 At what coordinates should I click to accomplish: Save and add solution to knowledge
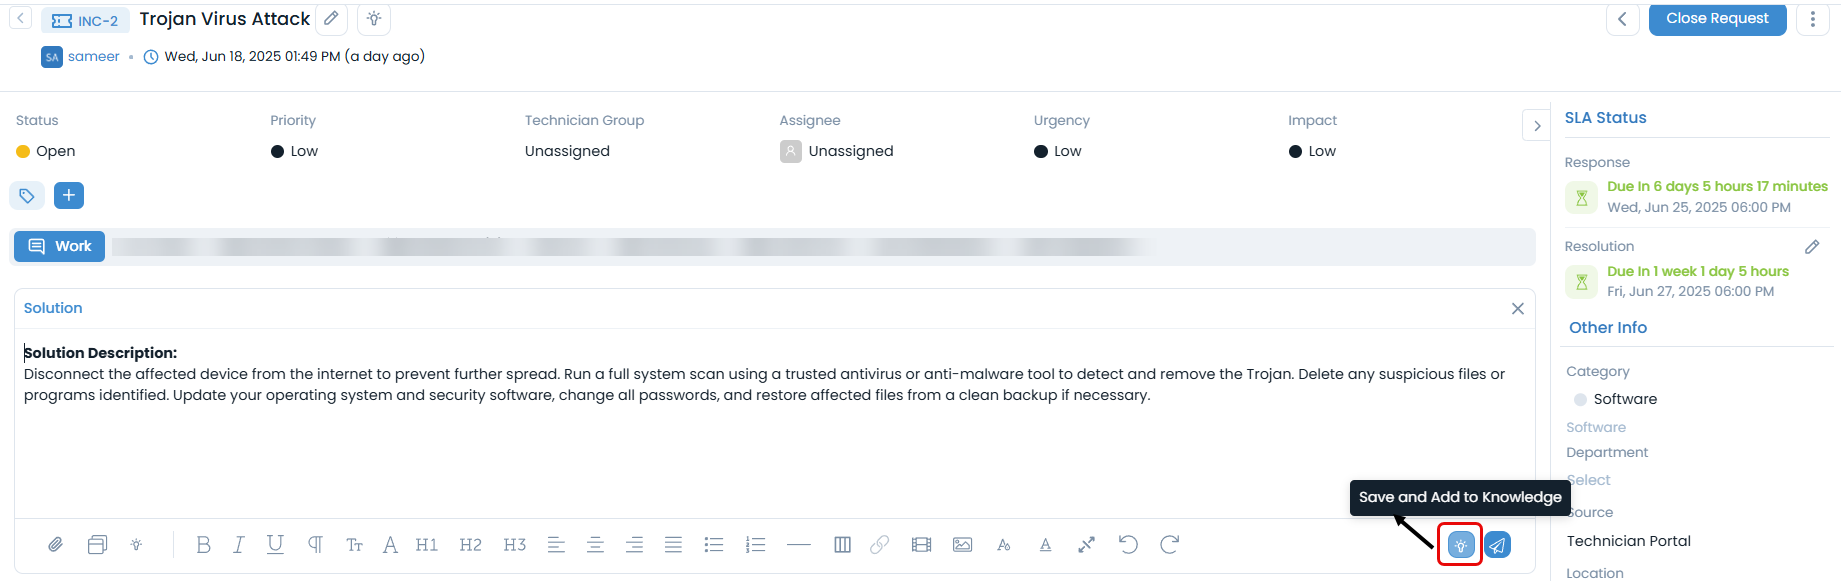click(x=1460, y=545)
